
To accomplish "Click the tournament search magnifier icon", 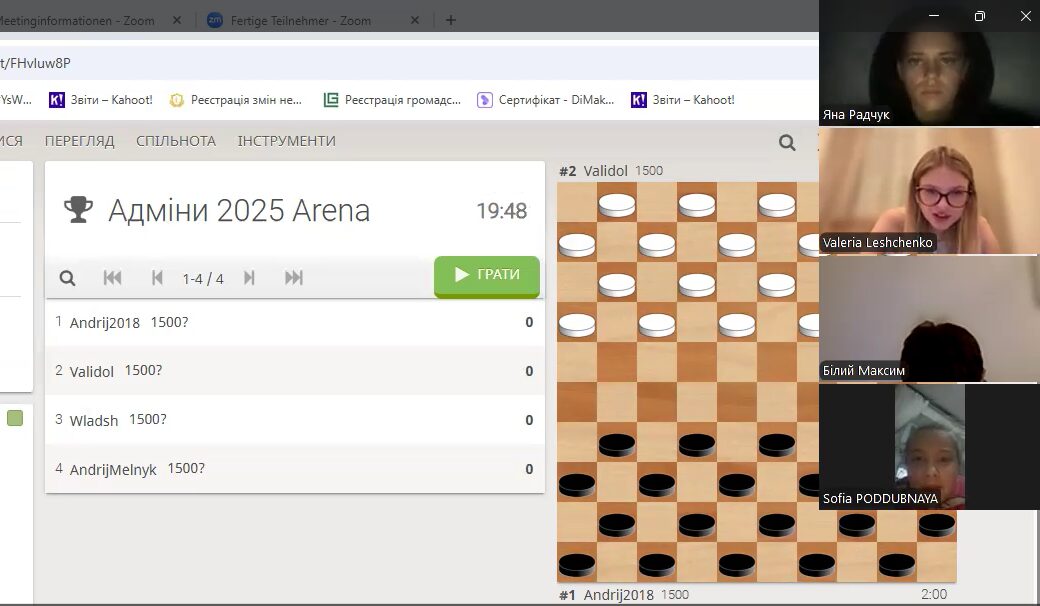I will [67, 278].
